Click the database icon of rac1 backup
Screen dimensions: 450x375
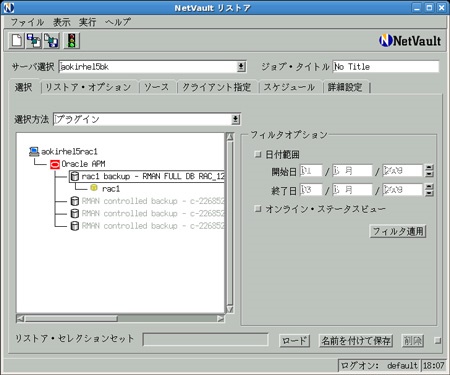point(75,177)
